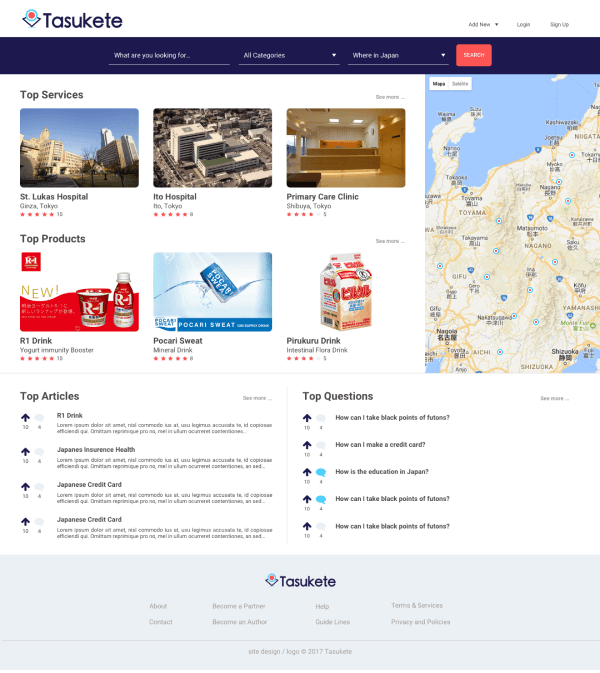Open comments on 'How can I make a credit card?'
The width and height of the screenshot is (600, 673).
click(321, 445)
